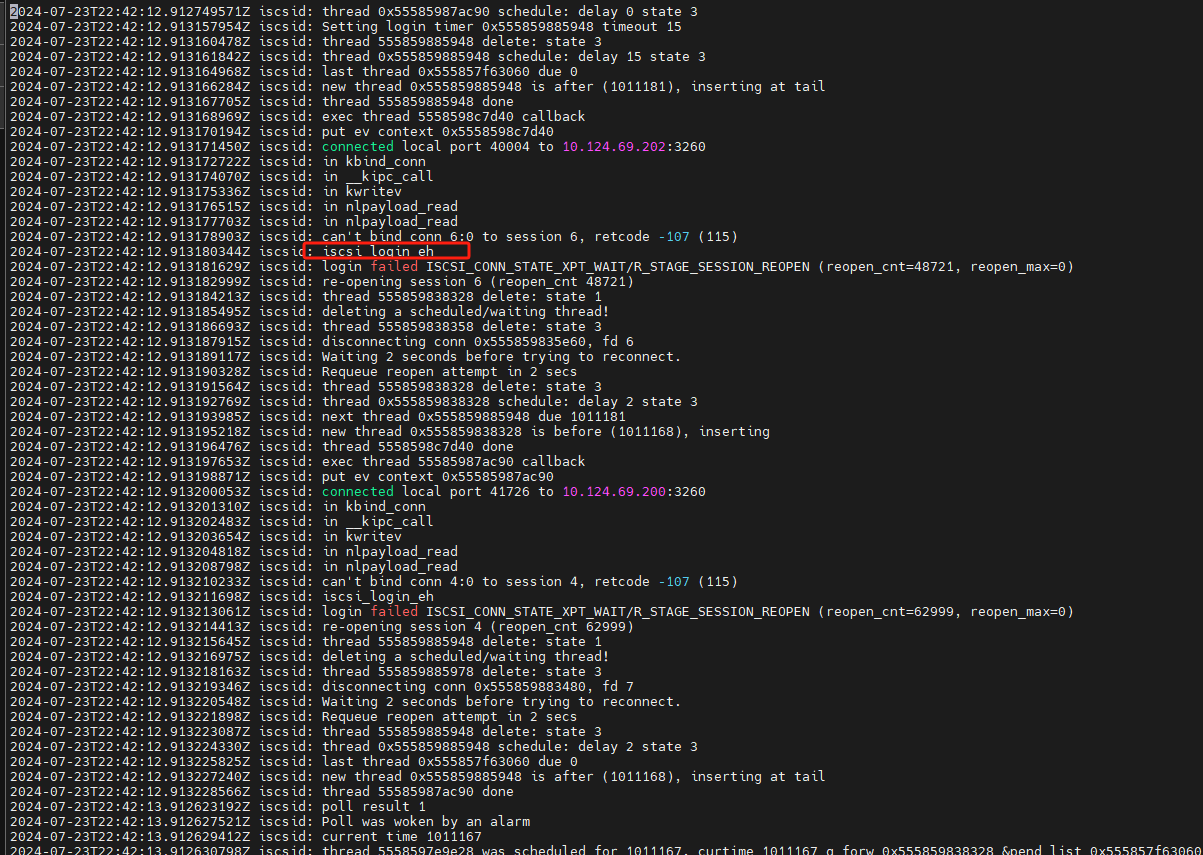This screenshot has width=1203, height=855.
Task: Click 'disconnecting conn' line with fd 7
Action: pyautogui.click(x=477, y=687)
